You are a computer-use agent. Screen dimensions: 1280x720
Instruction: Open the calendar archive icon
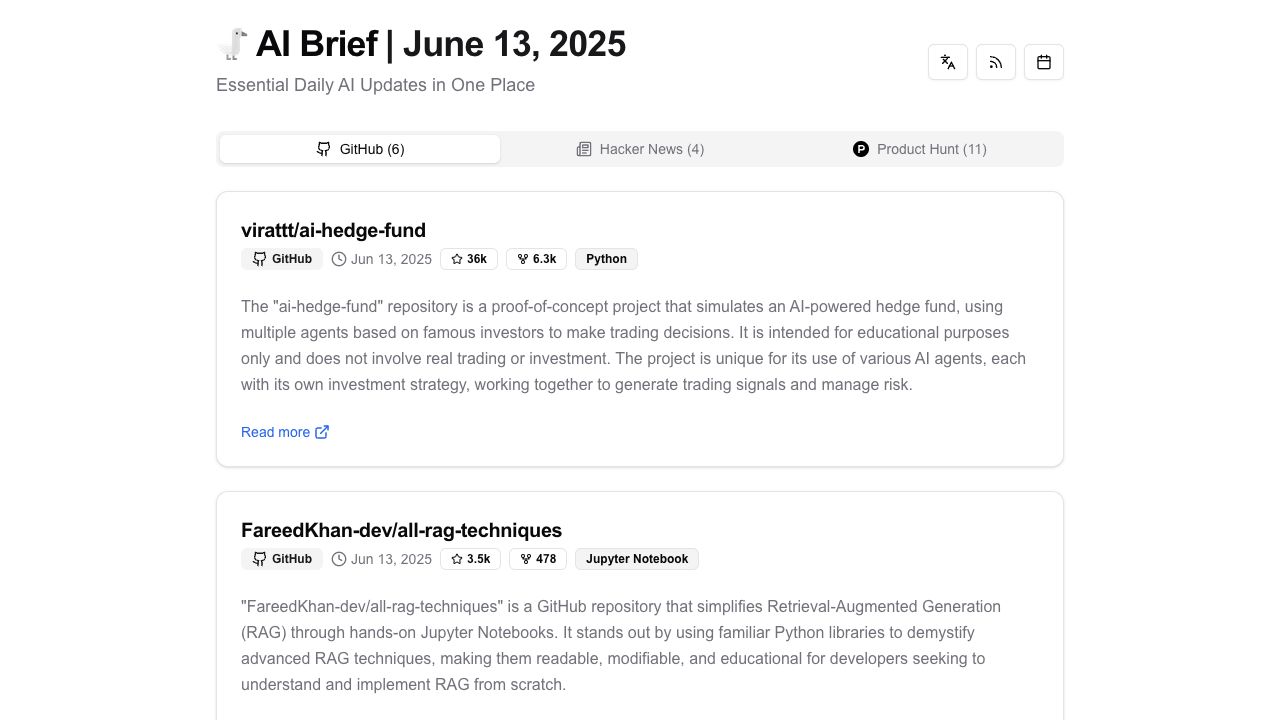[x=1043, y=61]
